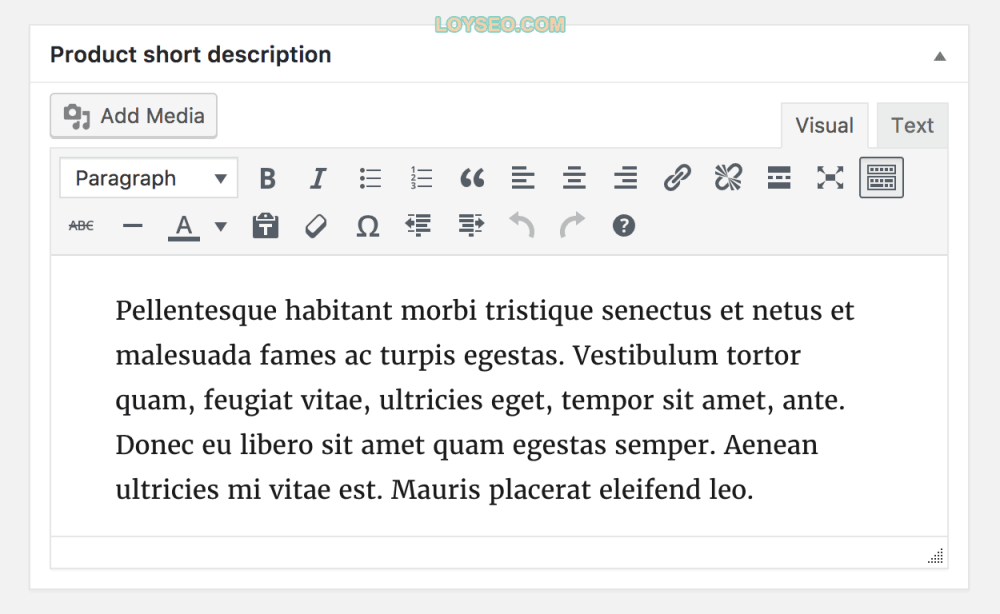Viewport: 1000px width, 614px height.
Task: Align text left
Action: pyautogui.click(x=523, y=178)
